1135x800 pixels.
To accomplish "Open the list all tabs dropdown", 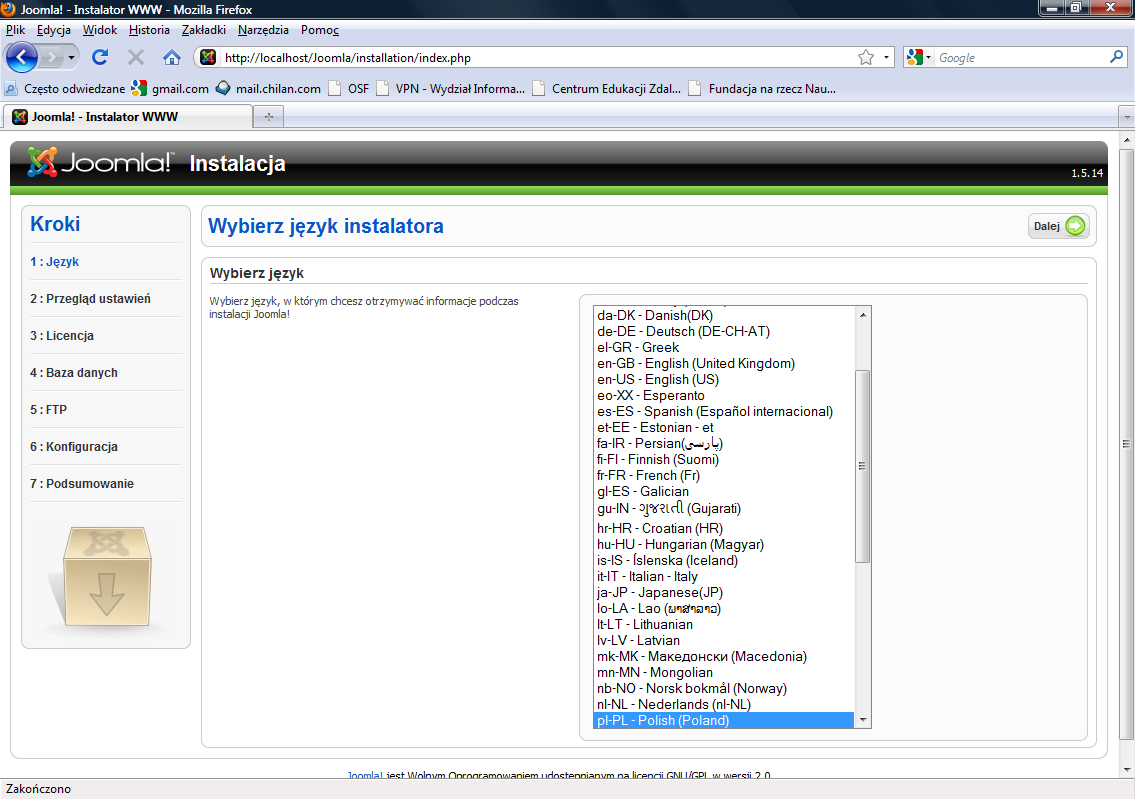I will point(1126,117).
